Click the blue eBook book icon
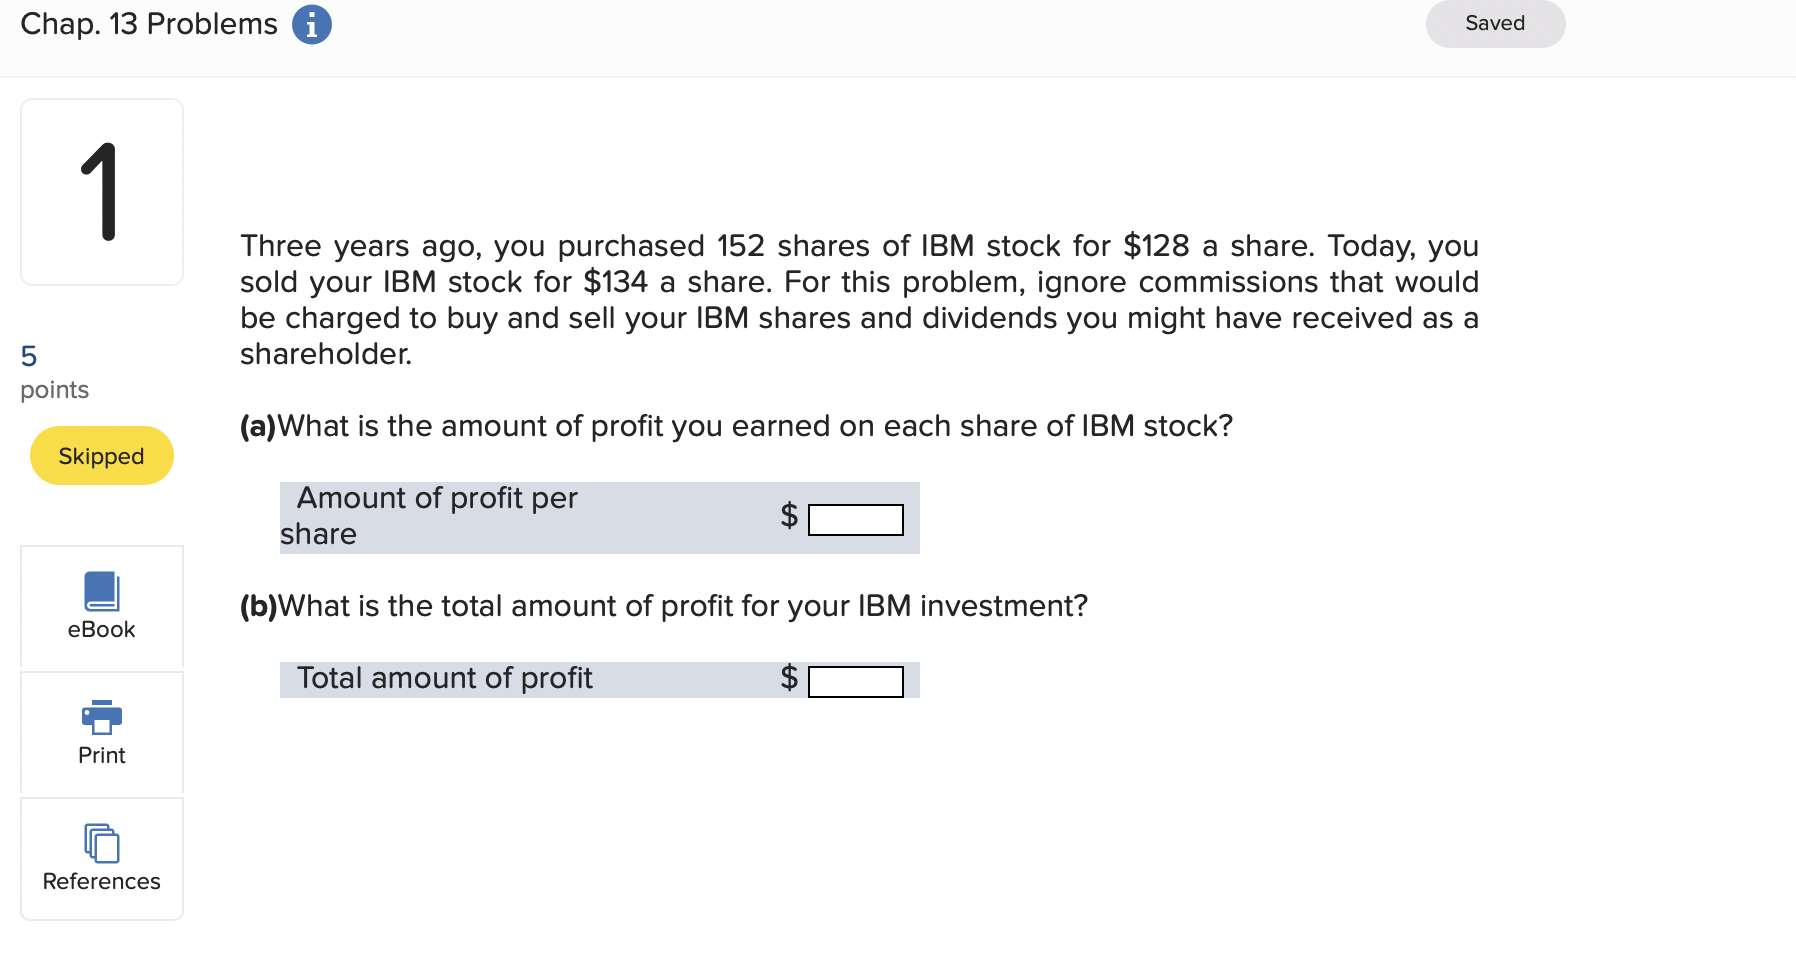 (x=101, y=591)
